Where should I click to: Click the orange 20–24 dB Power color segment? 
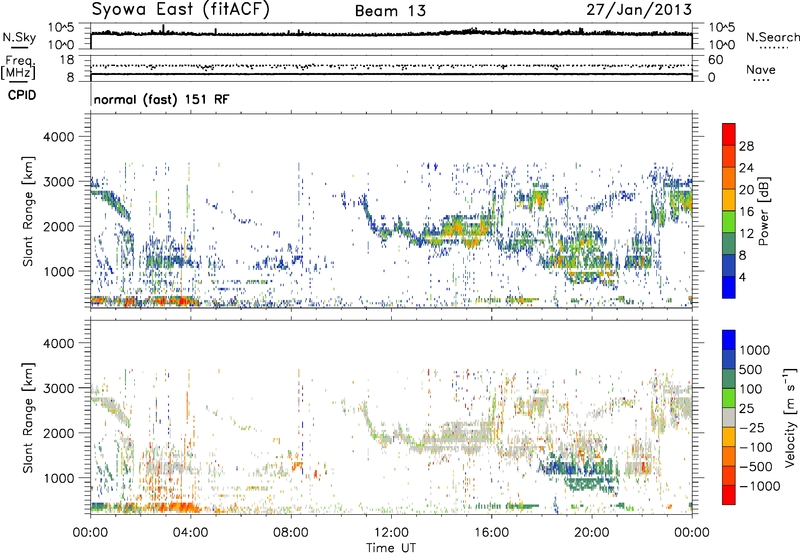pos(729,178)
